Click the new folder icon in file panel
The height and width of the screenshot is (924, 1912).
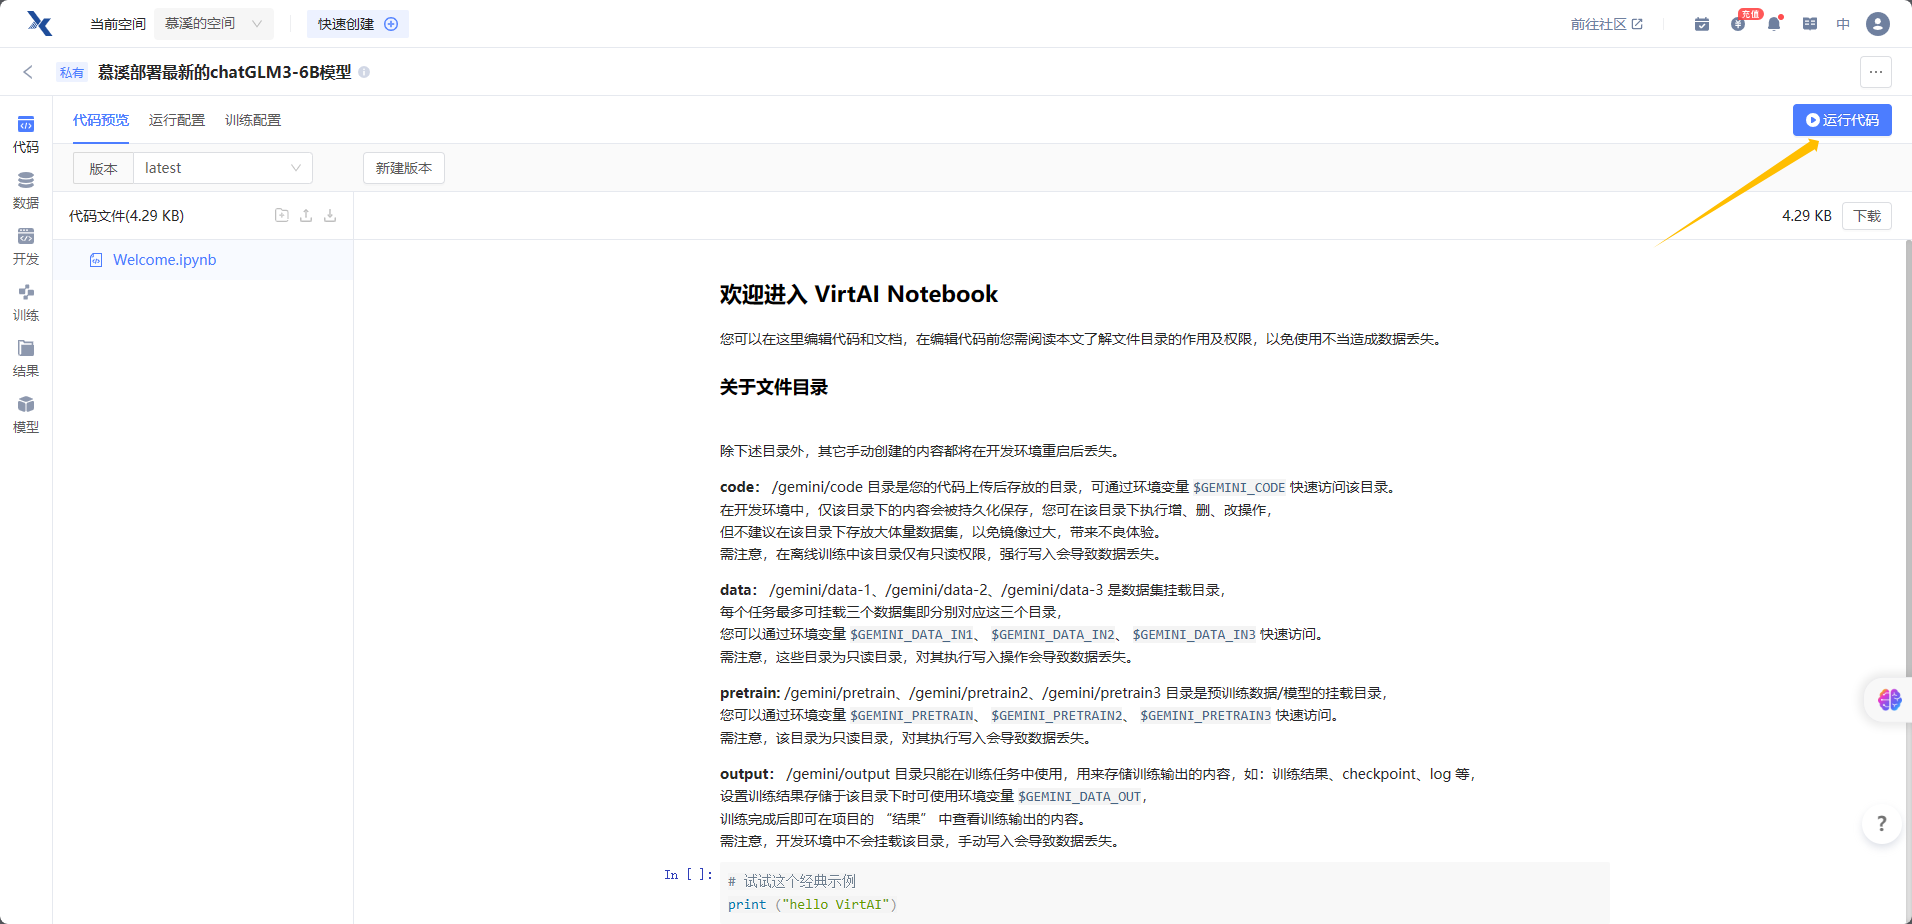(282, 215)
